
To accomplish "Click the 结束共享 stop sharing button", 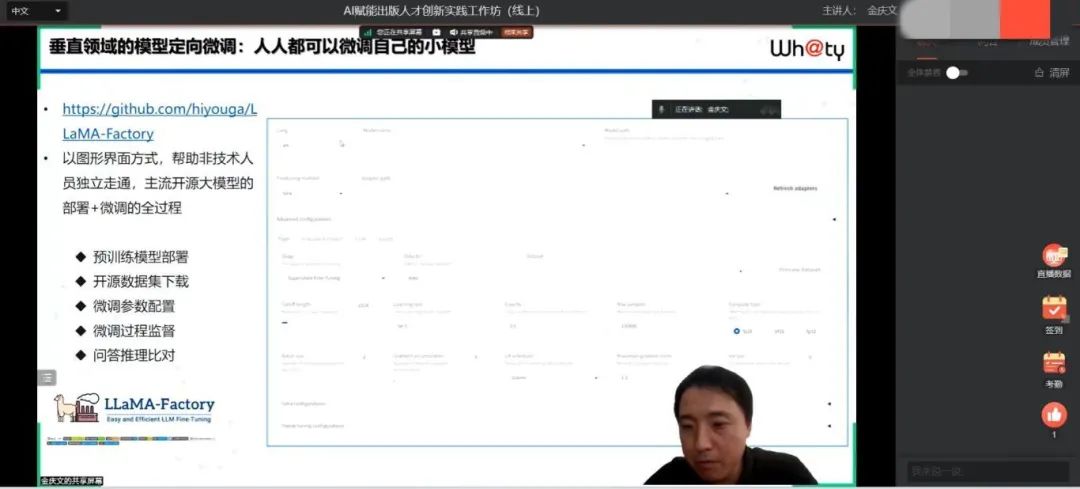I will point(517,32).
